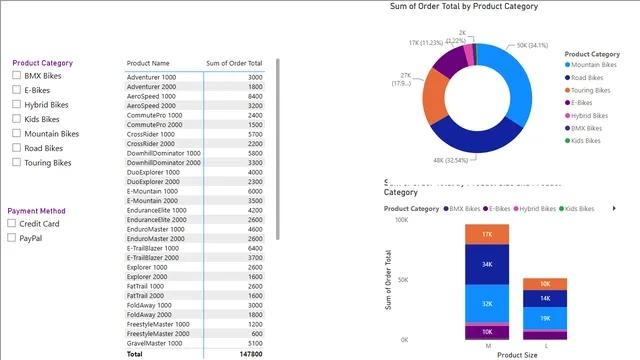Click E-Bikes in the bar chart legend

click(497, 209)
